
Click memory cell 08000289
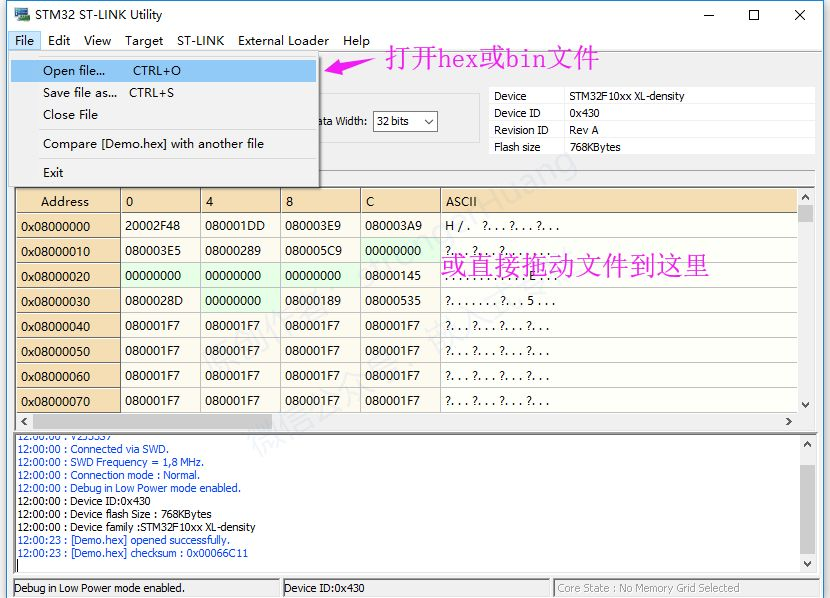tap(241, 251)
